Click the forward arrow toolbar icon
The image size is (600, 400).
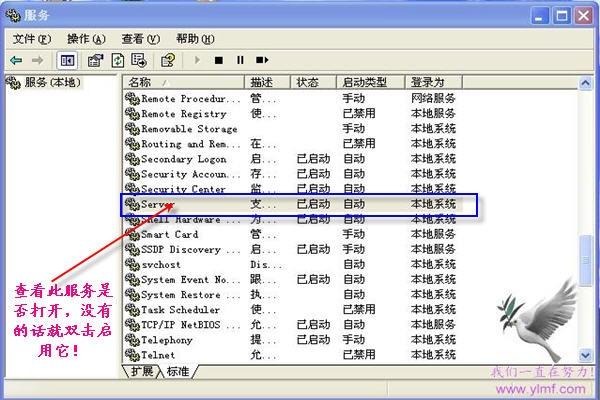(37, 60)
